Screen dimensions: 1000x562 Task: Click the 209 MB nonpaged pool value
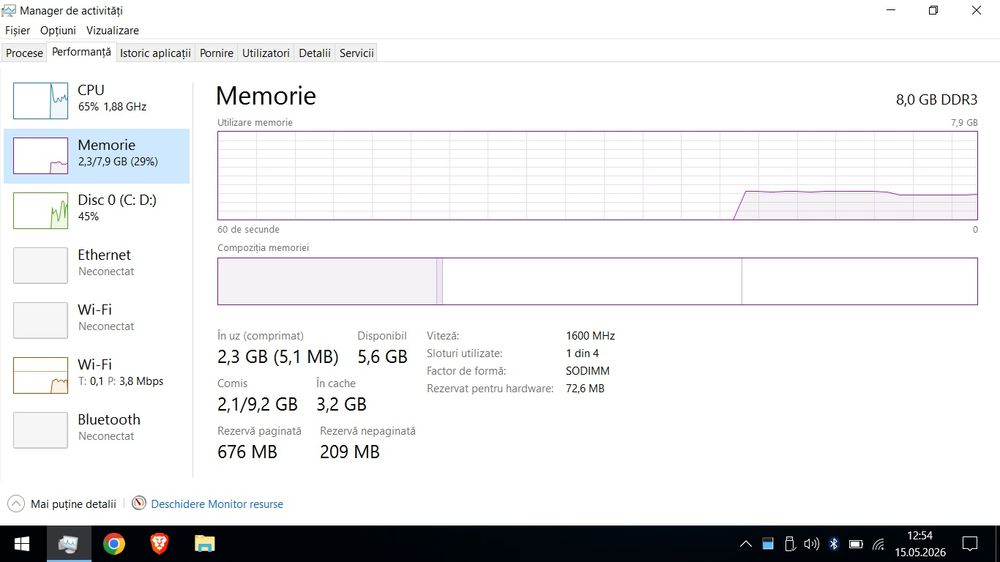[x=349, y=452]
